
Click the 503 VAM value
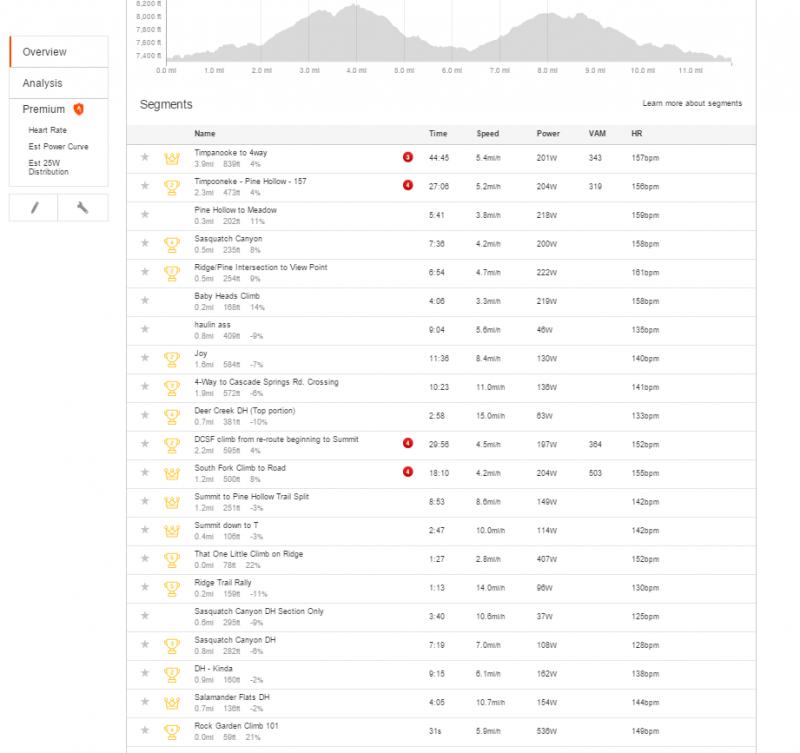[x=595, y=473]
